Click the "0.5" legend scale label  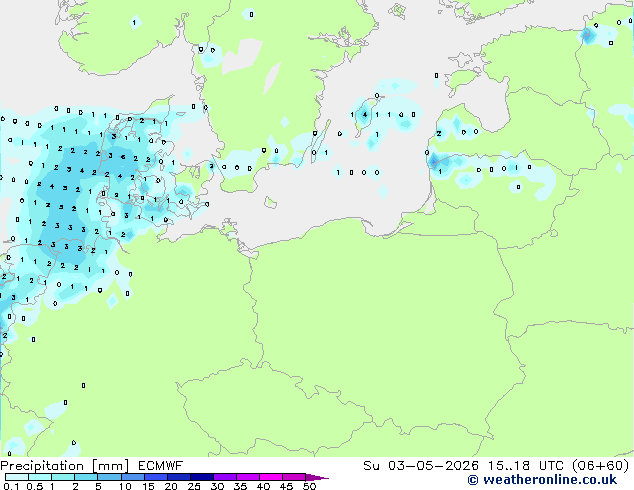(x=35, y=486)
